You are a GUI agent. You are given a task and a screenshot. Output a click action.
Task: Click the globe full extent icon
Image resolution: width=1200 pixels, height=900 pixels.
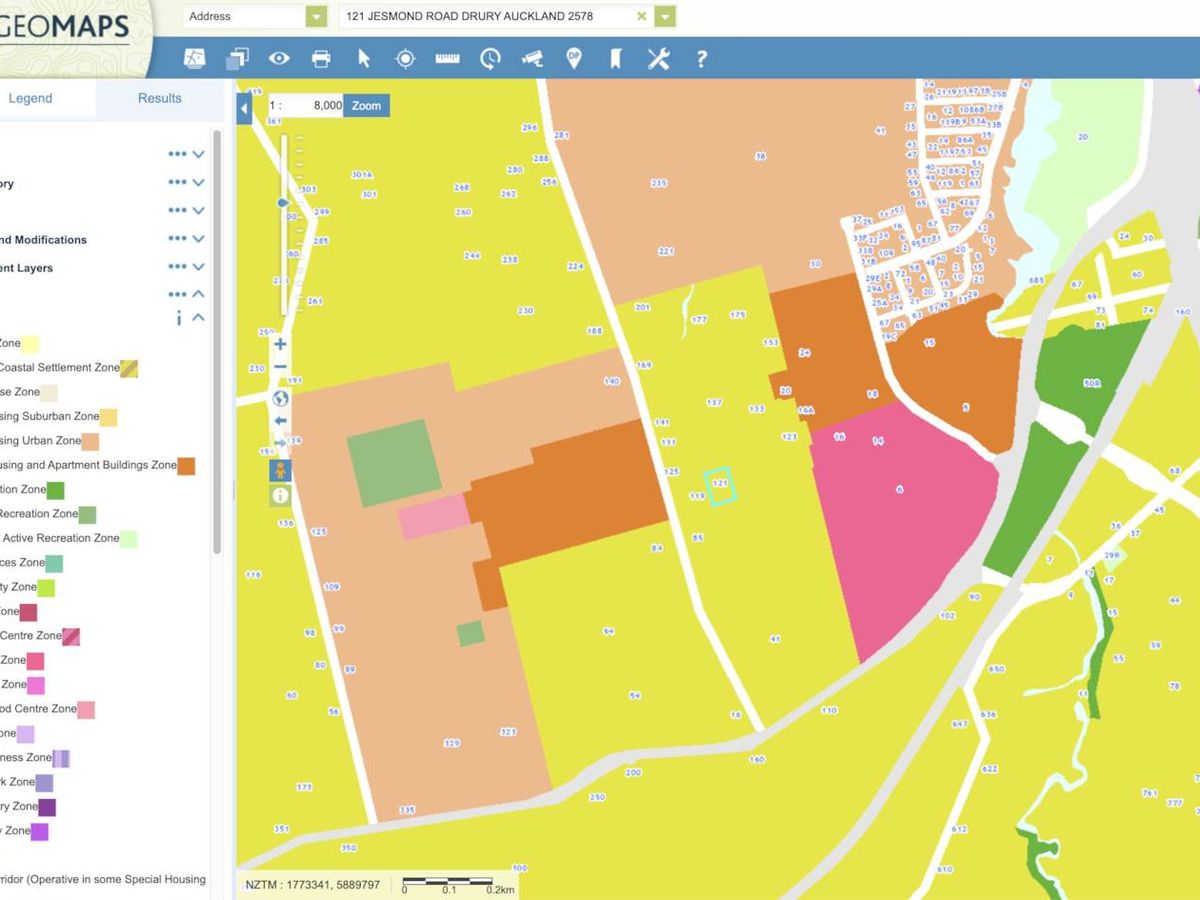click(x=280, y=398)
